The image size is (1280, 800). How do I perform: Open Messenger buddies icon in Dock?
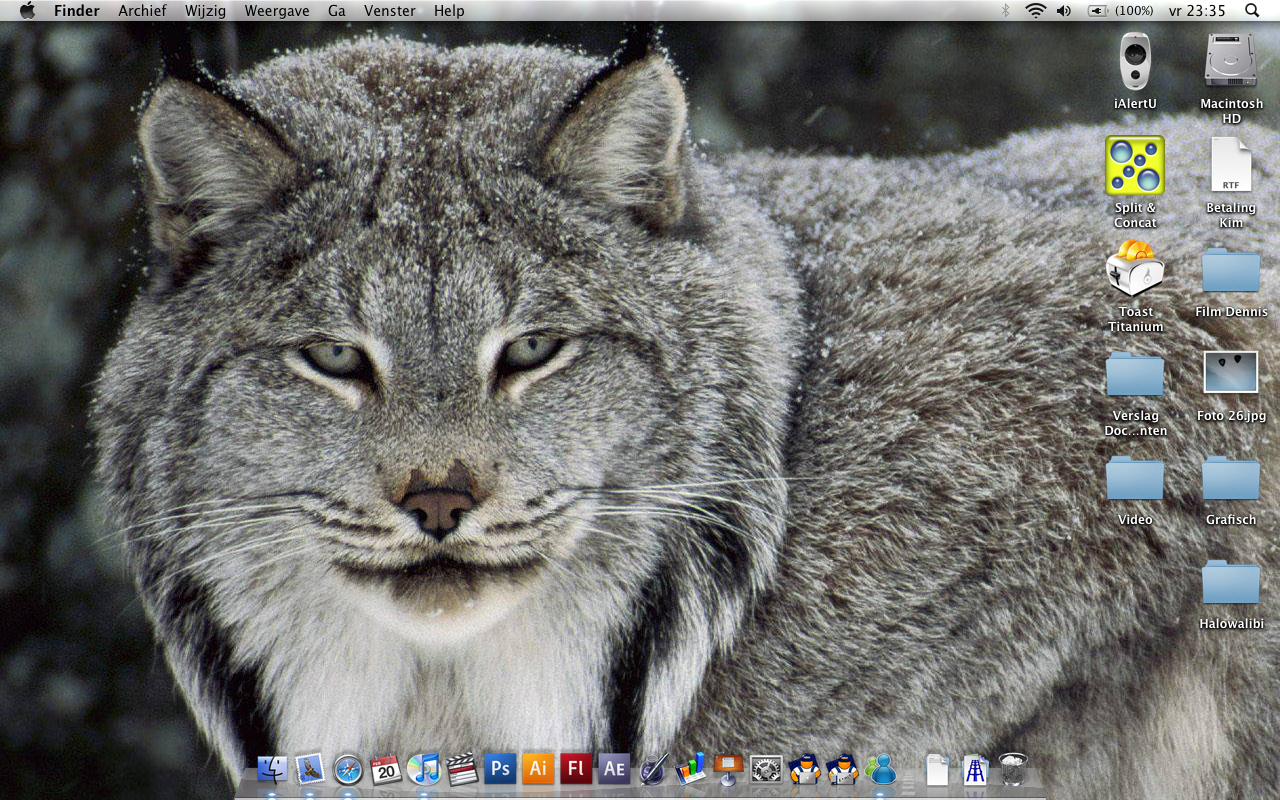click(x=880, y=769)
